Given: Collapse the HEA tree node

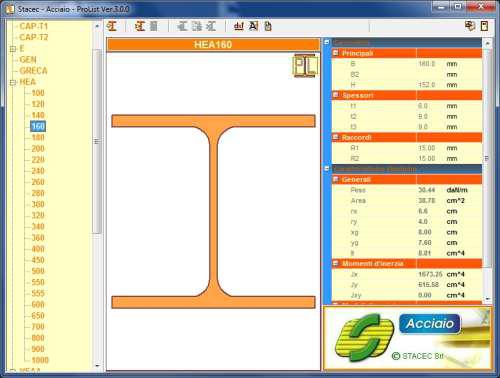Looking at the screenshot, I should pyautogui.click(x=13, y=82).
